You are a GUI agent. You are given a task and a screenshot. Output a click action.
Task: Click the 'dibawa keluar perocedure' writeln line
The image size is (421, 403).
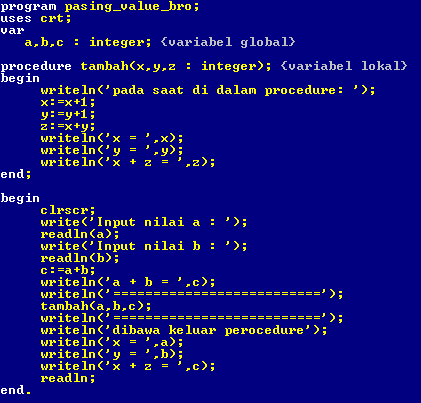coord(184,330)
